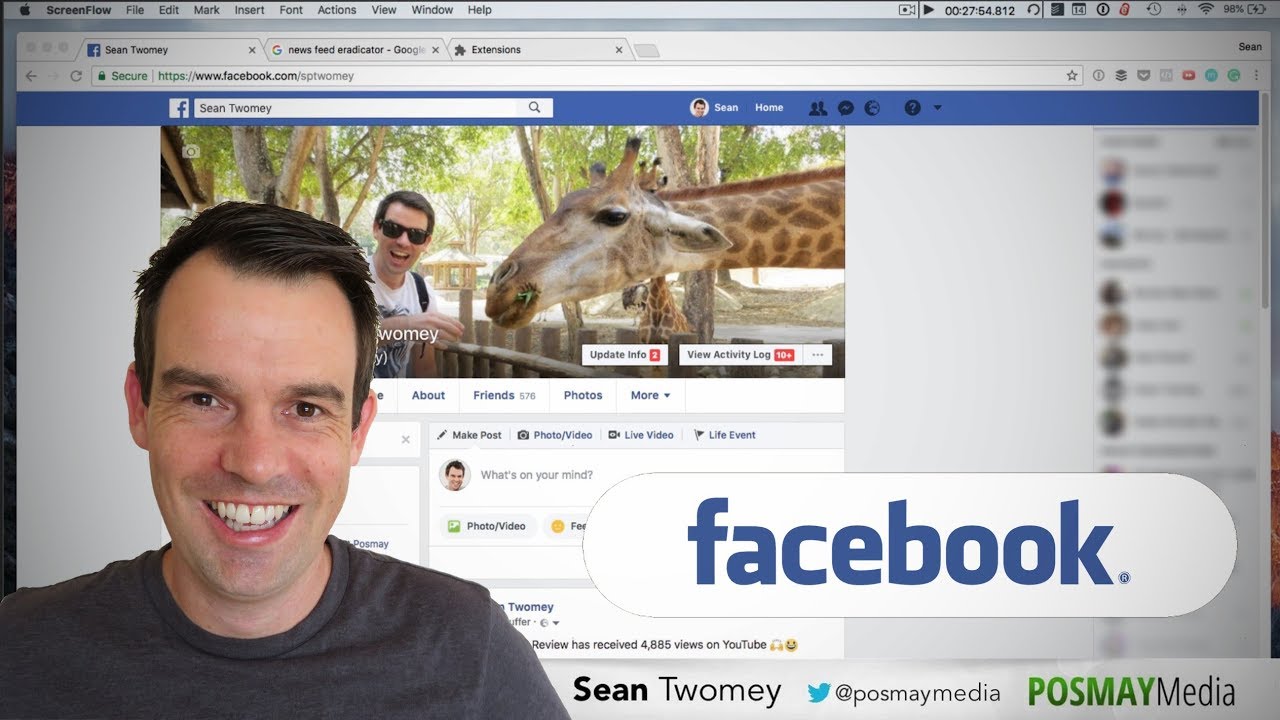1280x720 pixels.
Task: Click the Pocket extension icon
Action: [1144, 76]
